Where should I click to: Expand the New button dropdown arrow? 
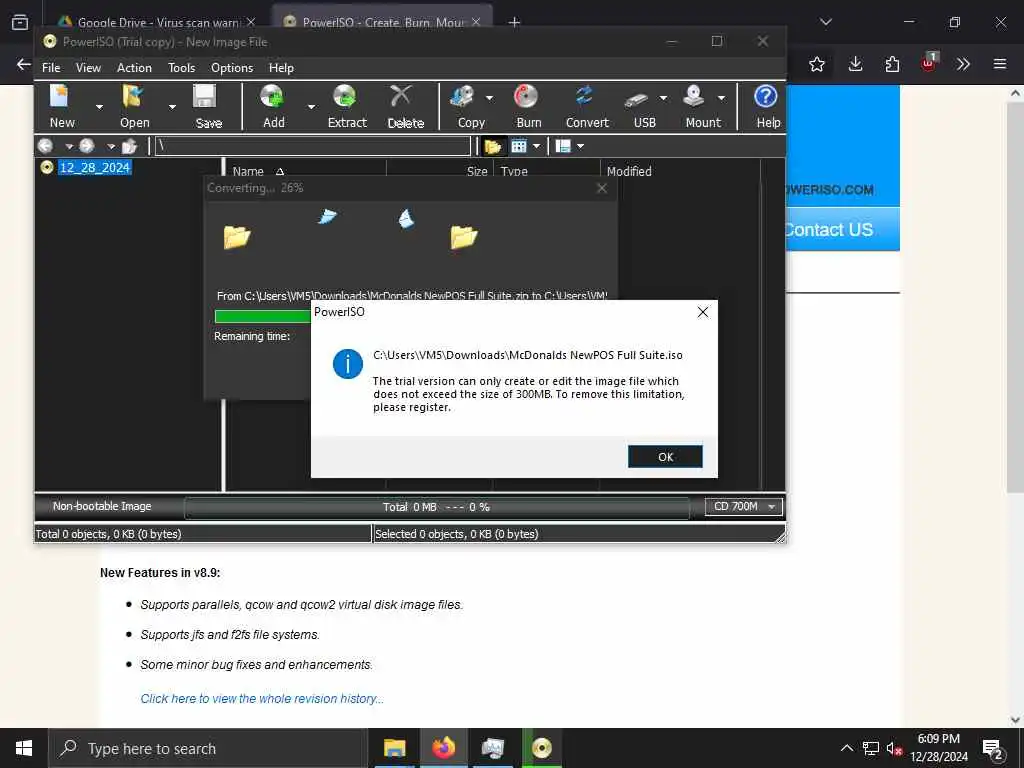tap(99, 107)
